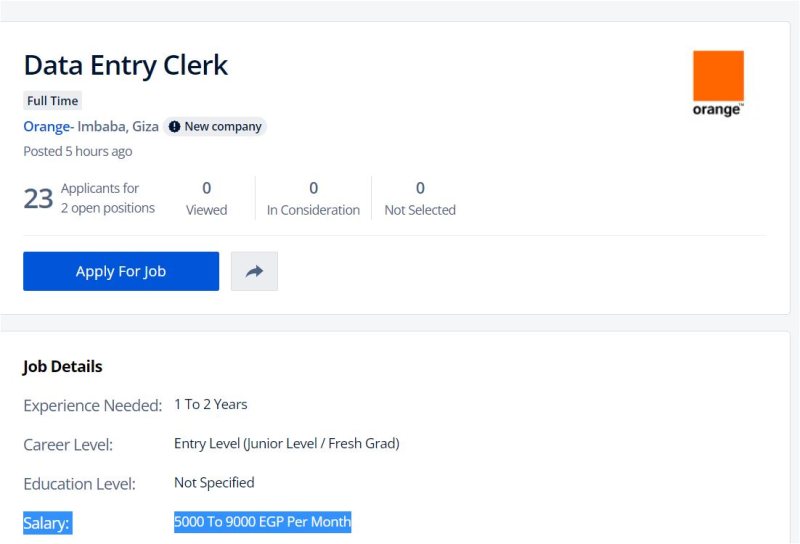The image size is (800, 544).
Task: Click the Apply For Job button
Action: [121, 271]
